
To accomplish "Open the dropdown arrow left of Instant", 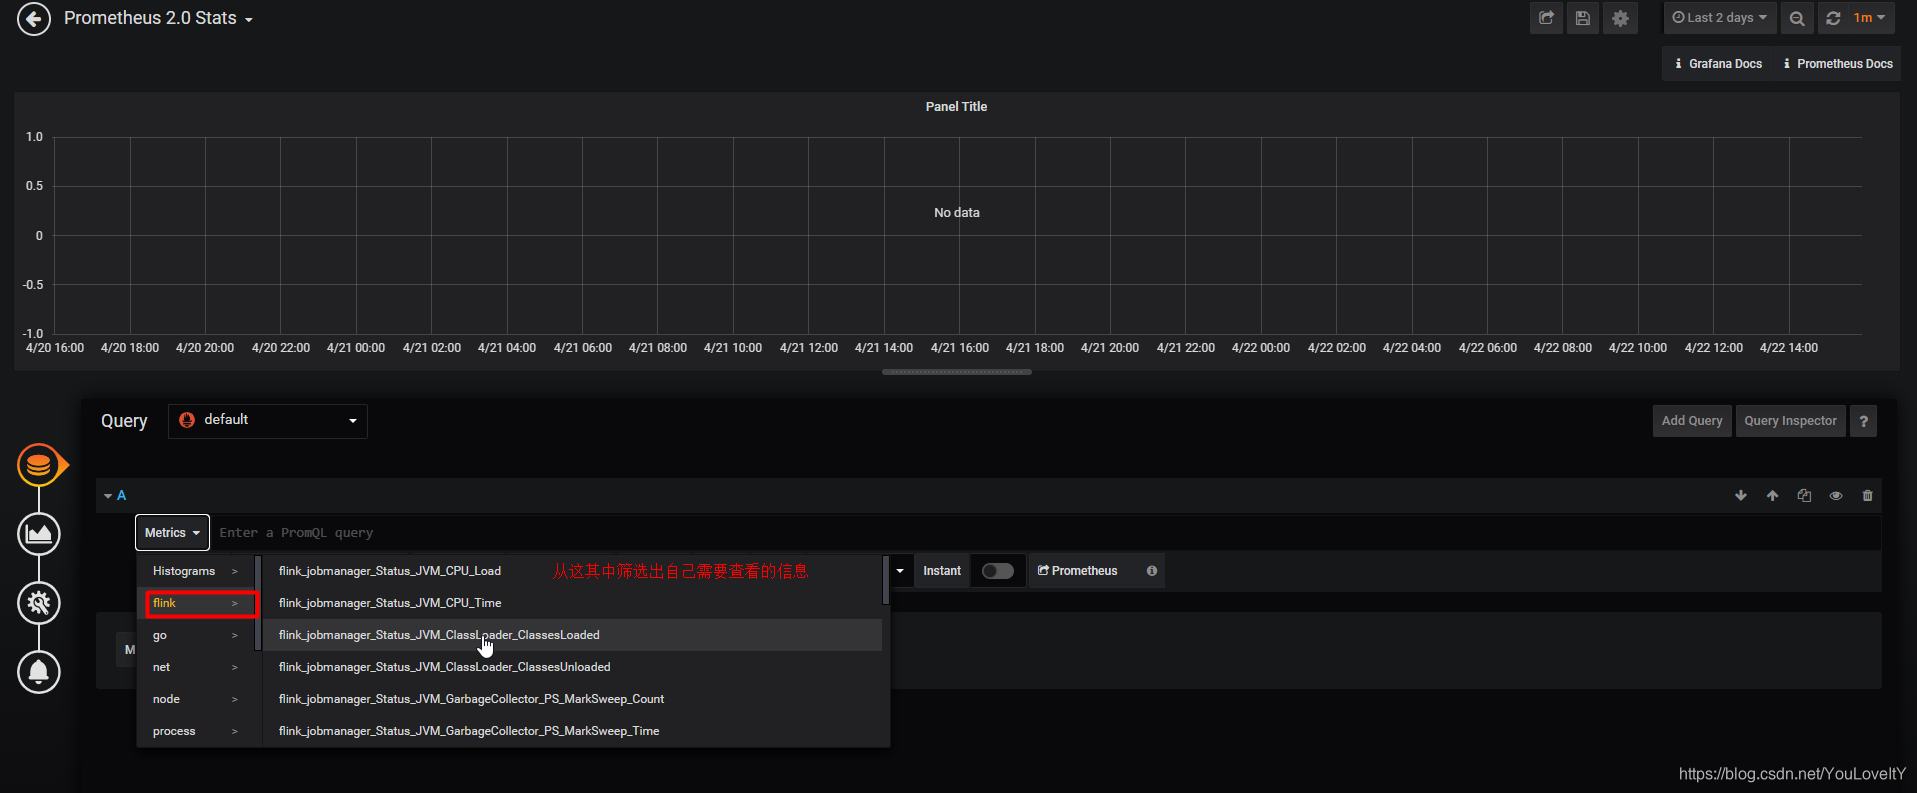I will pyautogui.click(x=900, y=571).
